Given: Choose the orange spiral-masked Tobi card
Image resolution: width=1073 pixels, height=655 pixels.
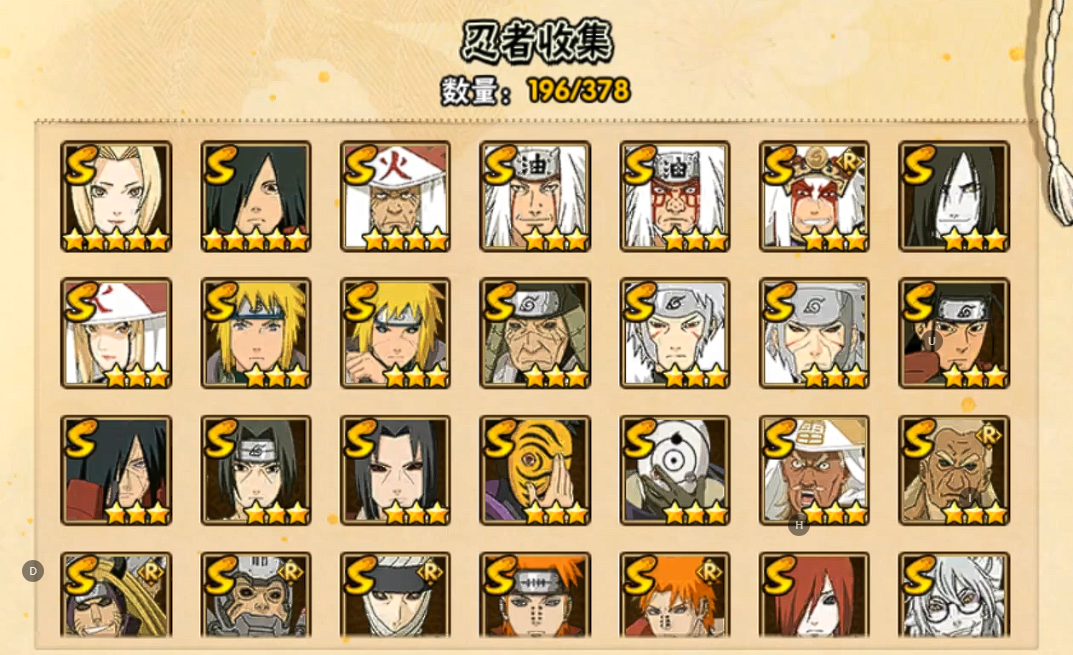Looking at the screenshot, I should click(x=534, y=470).
